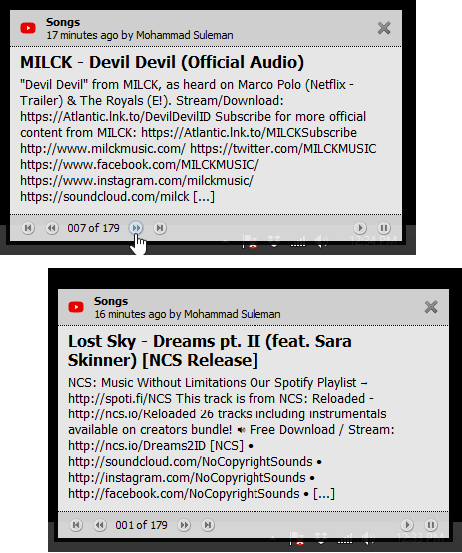The height and width of the screenshot is (553, 462).
Task: Pause the MILCK notification rotation
Action: [x=384, y=228]
